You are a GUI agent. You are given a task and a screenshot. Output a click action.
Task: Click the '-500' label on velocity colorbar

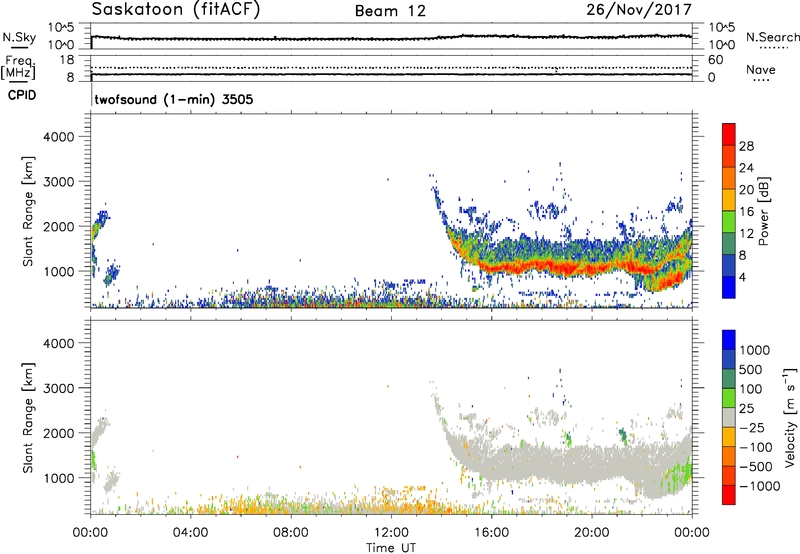click(756, 467)
